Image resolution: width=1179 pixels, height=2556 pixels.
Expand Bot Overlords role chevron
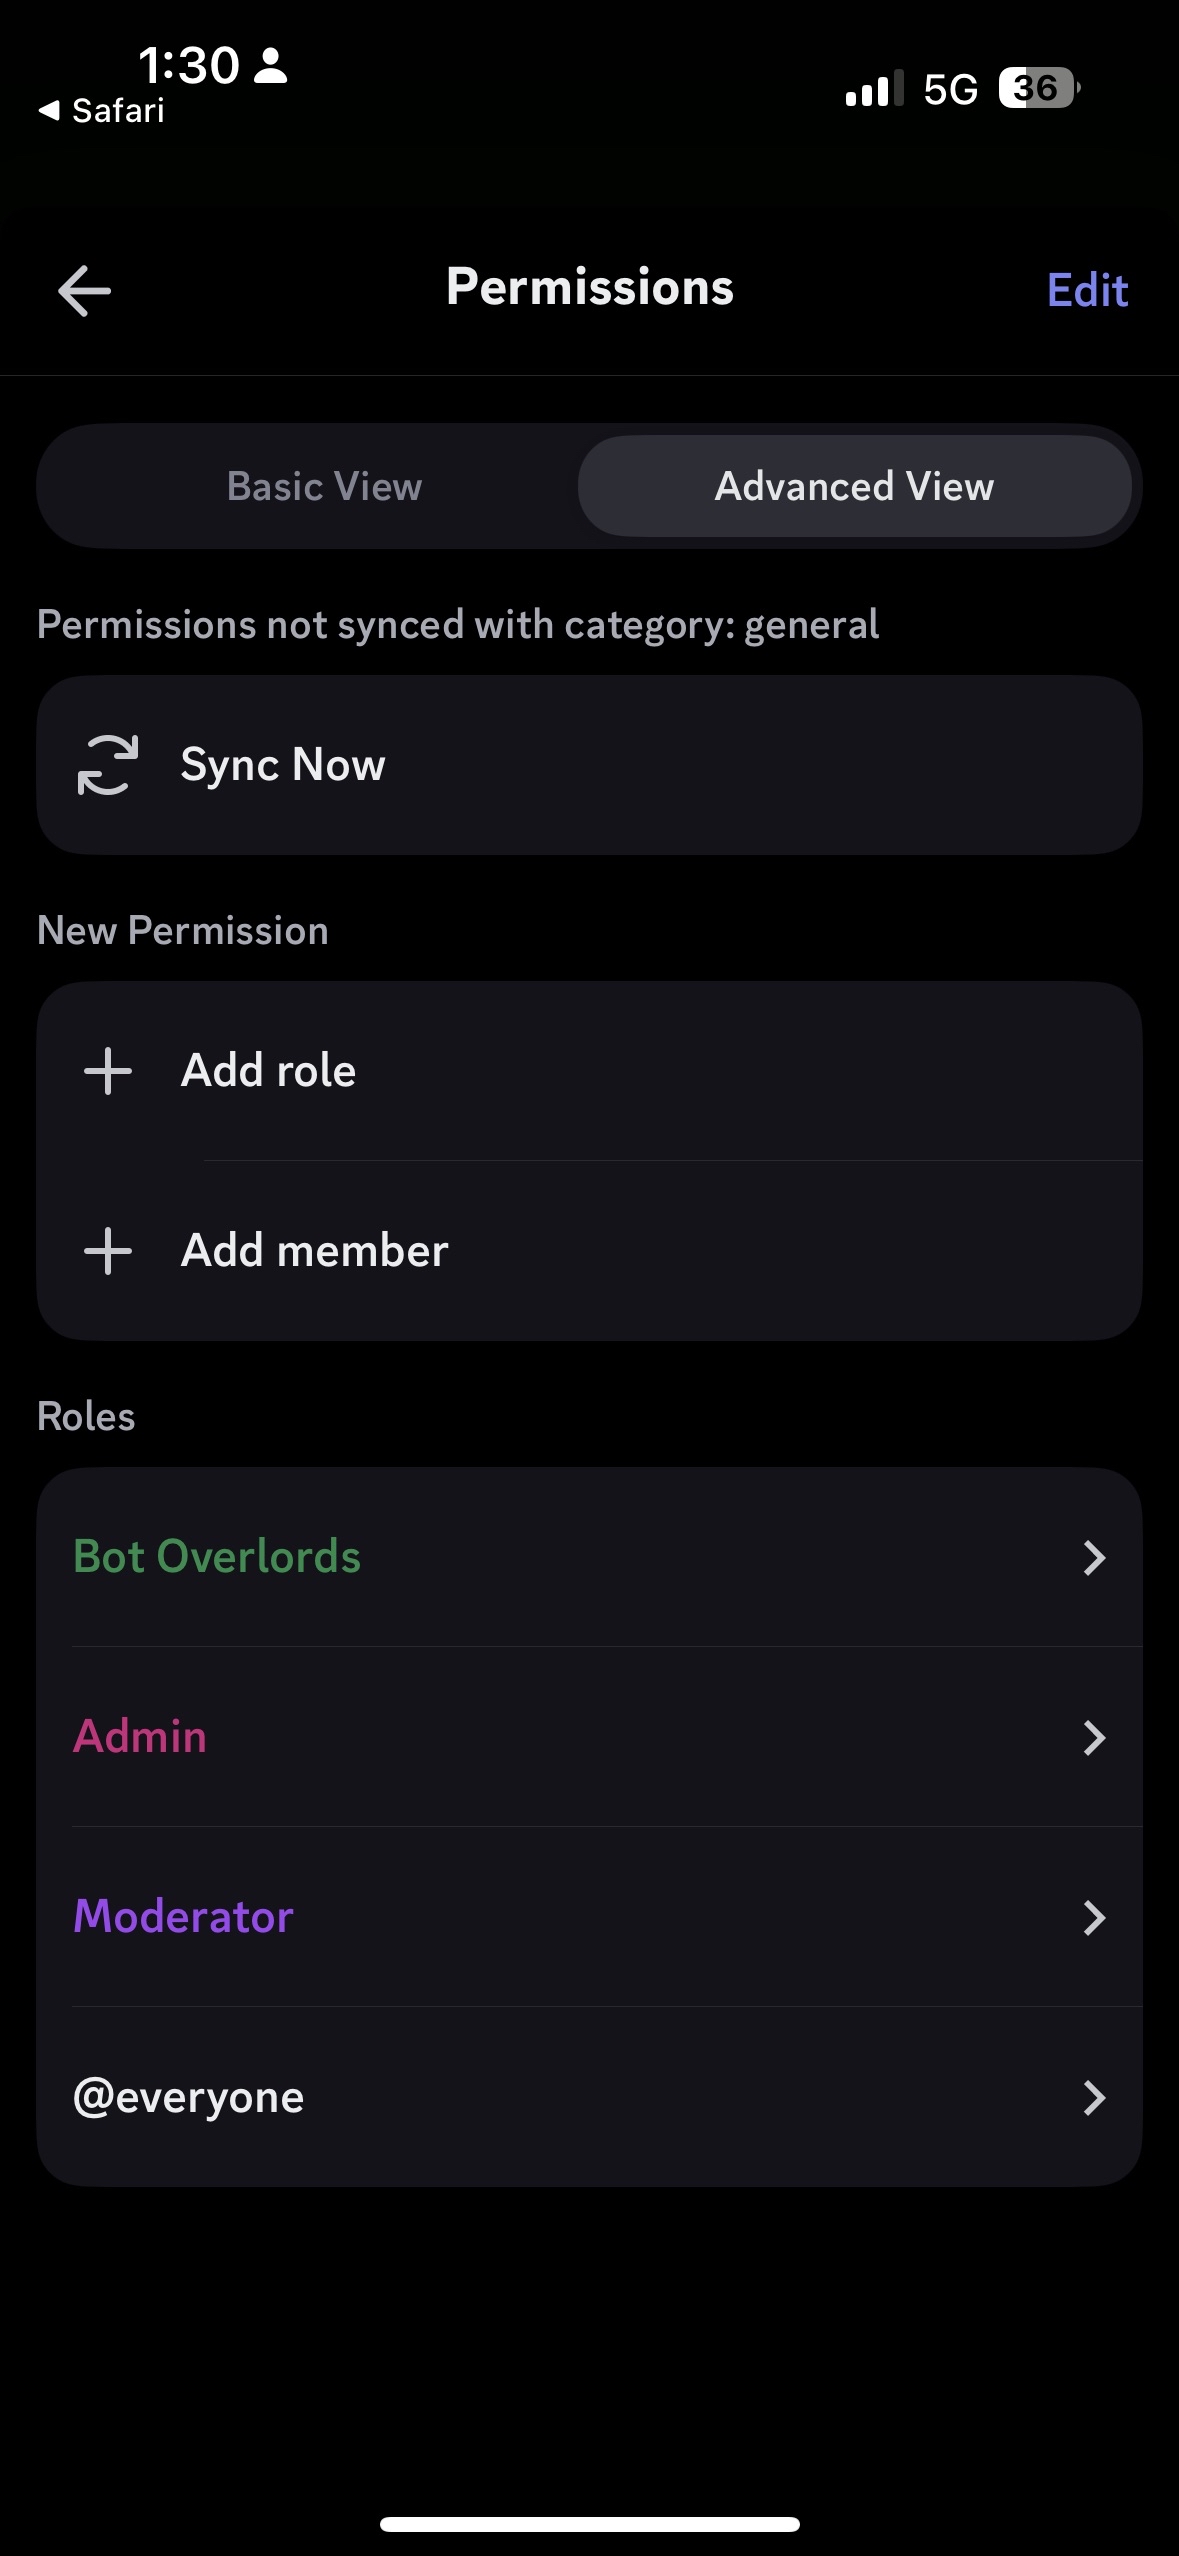(1095, 1557)
